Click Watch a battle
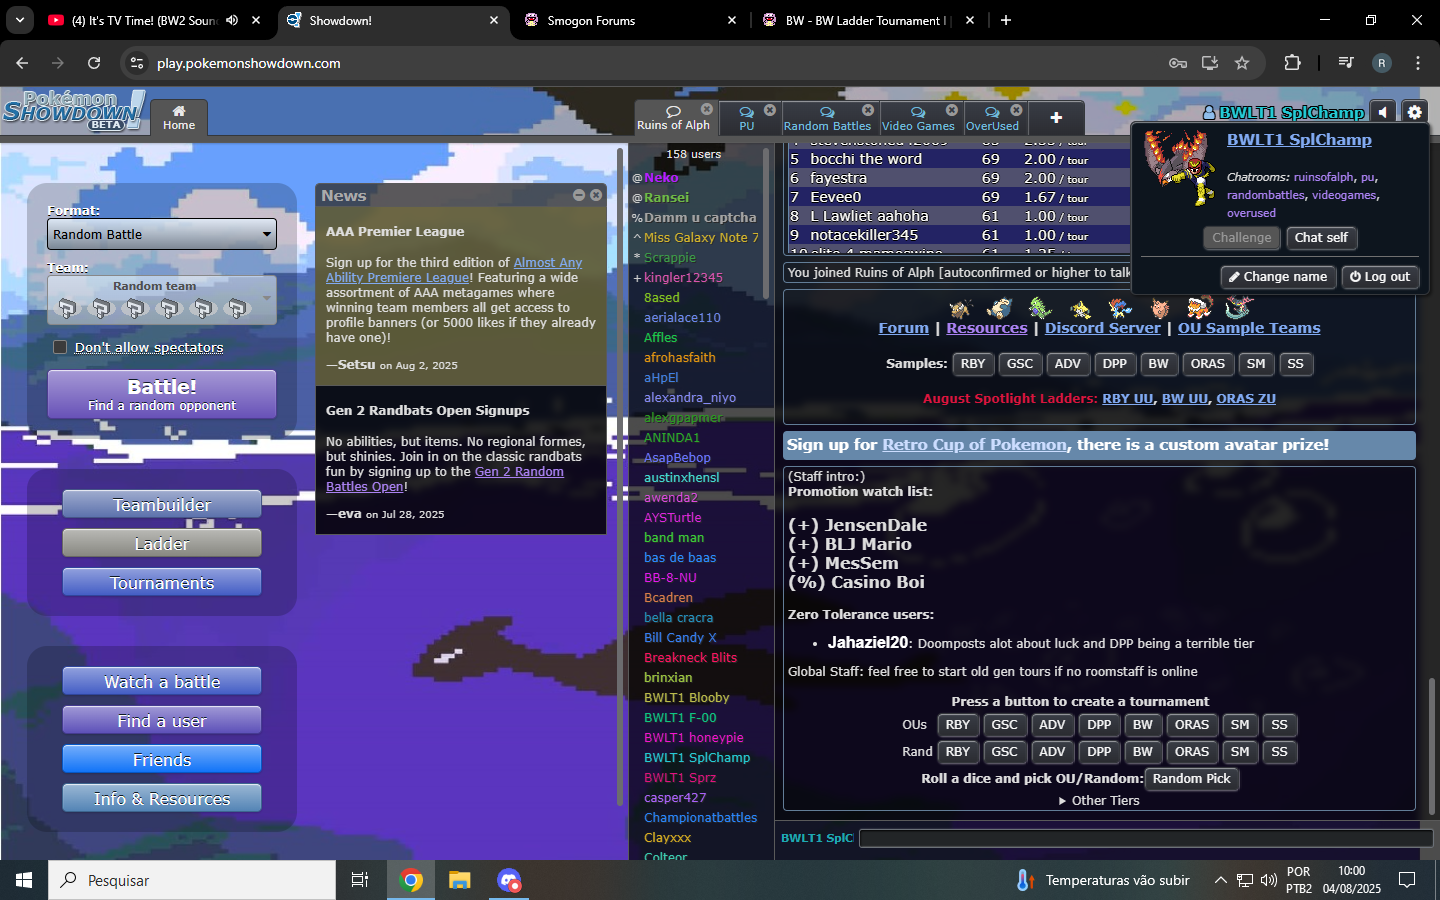 [162, 682]
